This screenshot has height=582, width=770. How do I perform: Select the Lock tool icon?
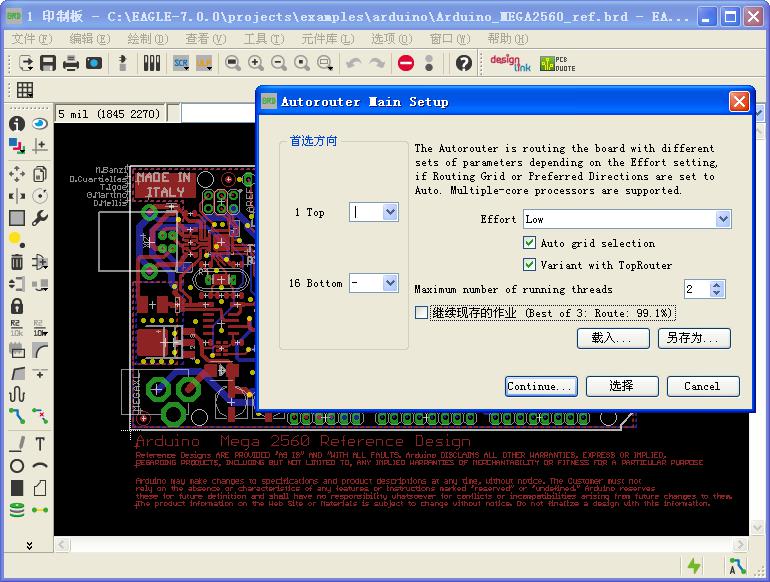pyautogui.click(x=17, y=306)
